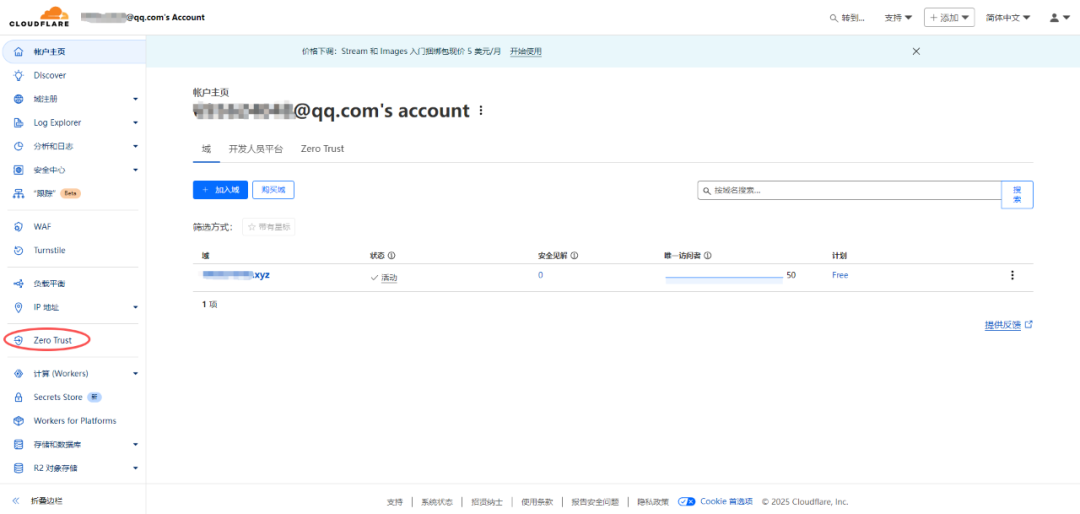Viewport: 1080px width, 514px height.
Task: Open account options three-dot menu
Action: pos(481,110)
